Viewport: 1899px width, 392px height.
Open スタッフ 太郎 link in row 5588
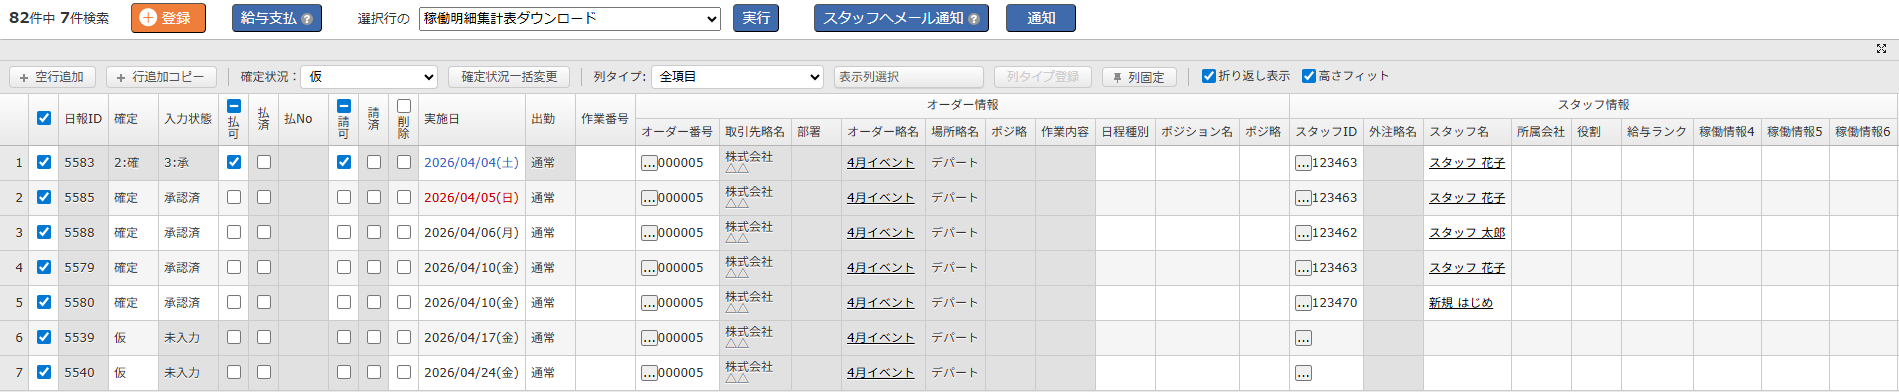click(1467, 233)
